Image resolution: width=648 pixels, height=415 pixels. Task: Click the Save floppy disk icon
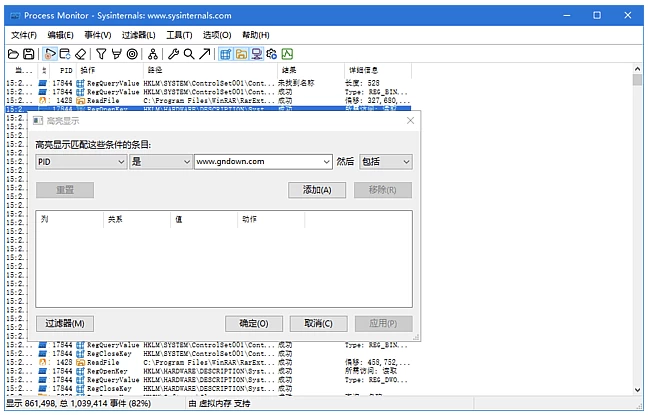[29, 54]
